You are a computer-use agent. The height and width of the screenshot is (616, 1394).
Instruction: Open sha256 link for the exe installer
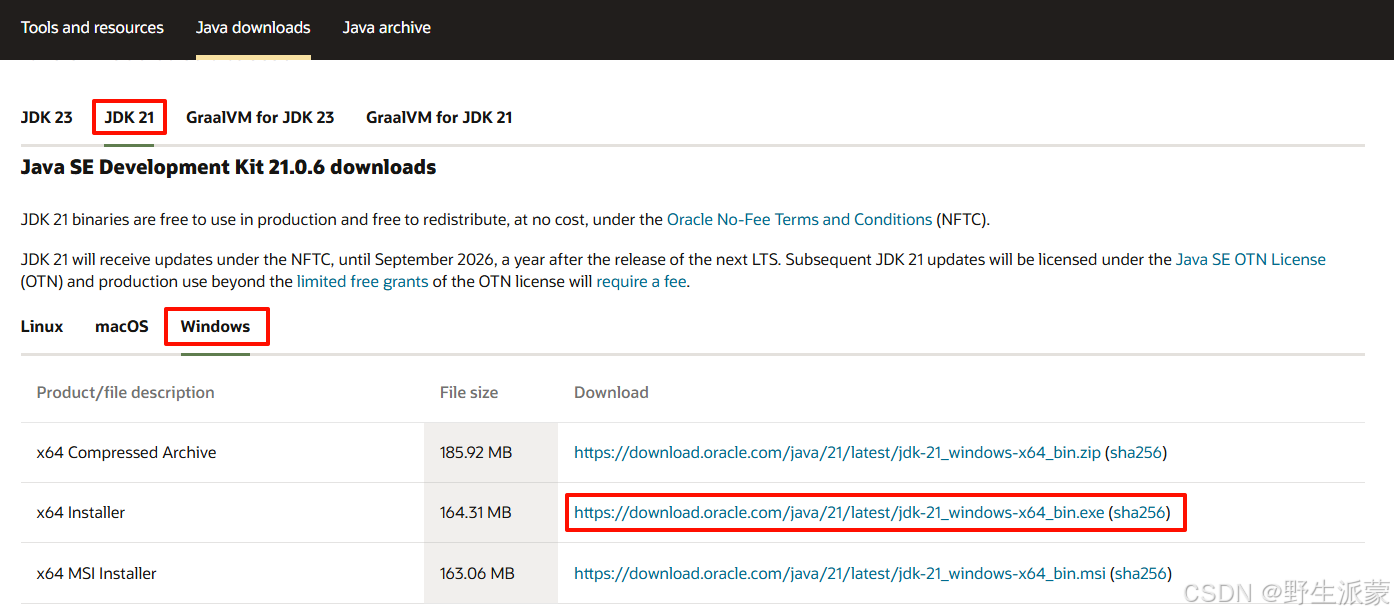point(1140,512)
